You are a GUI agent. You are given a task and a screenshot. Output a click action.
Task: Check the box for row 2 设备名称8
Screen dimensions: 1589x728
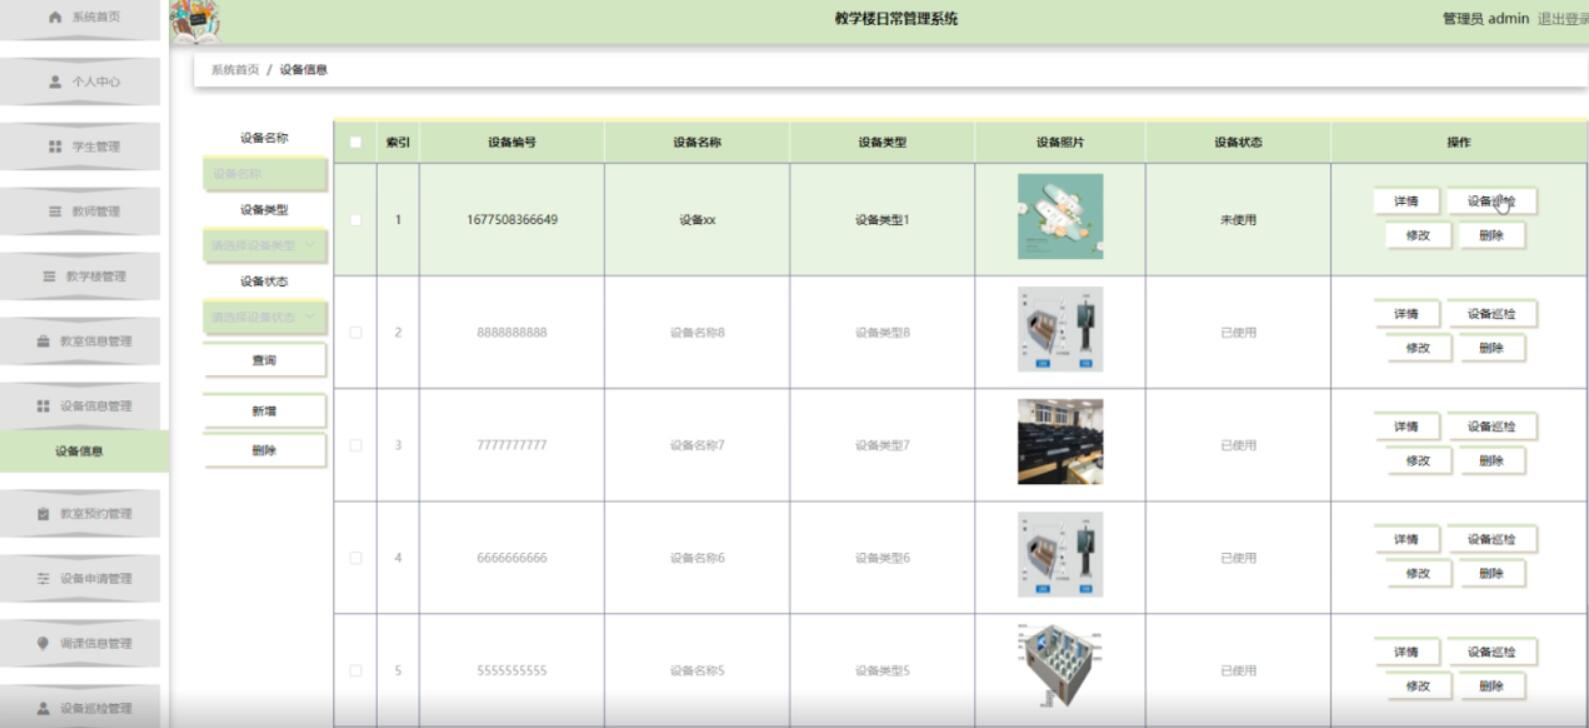pos(355,332)
